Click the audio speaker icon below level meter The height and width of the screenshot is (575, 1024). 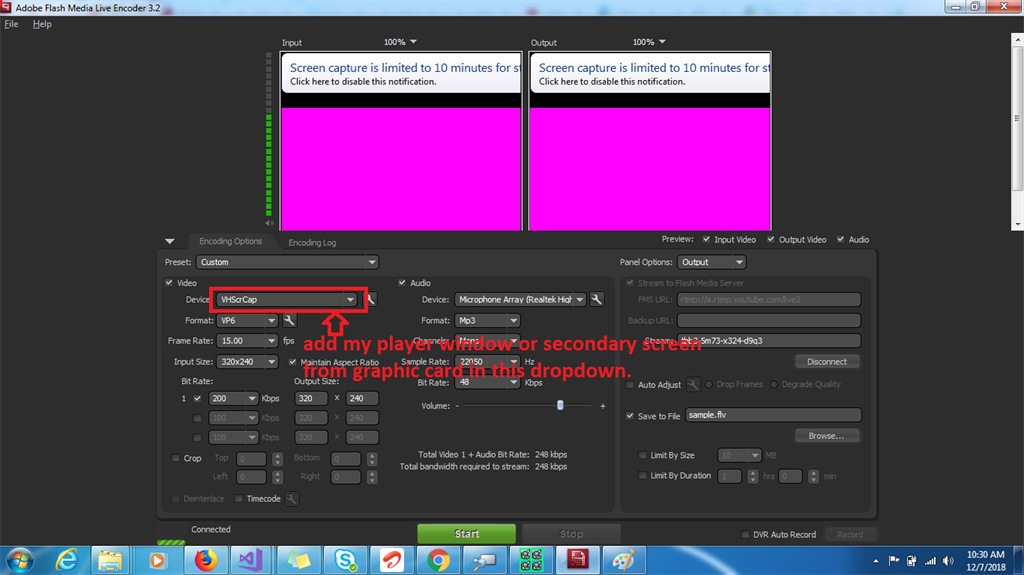pos(269,223)
